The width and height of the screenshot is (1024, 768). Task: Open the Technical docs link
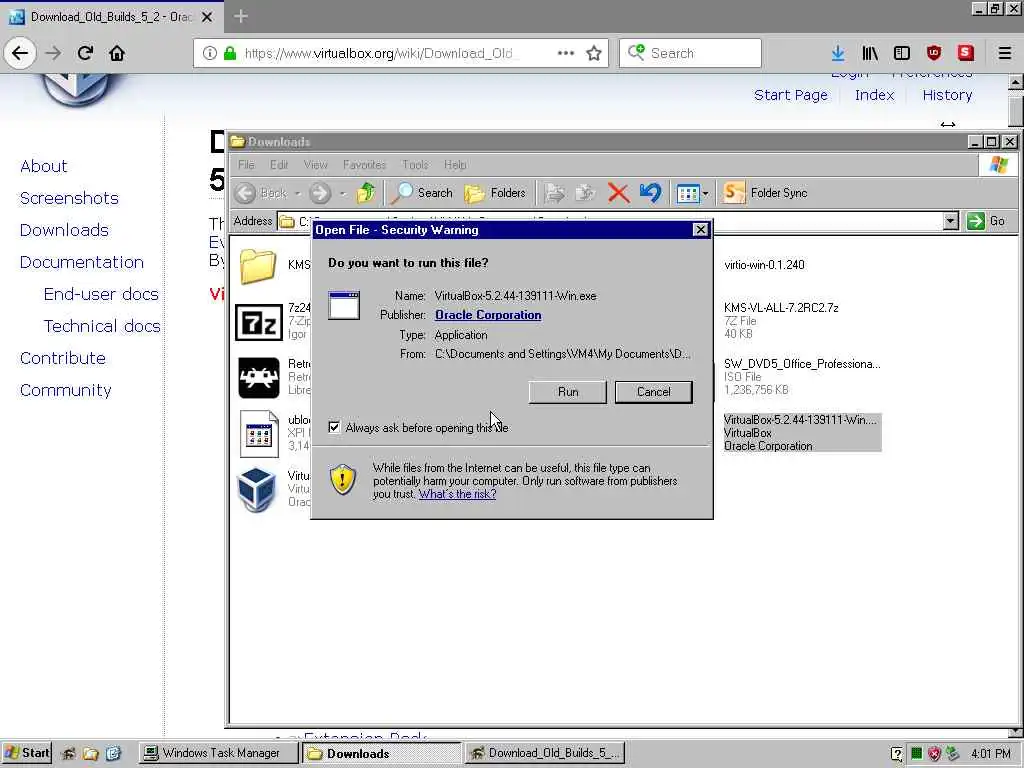pos(102,326)
